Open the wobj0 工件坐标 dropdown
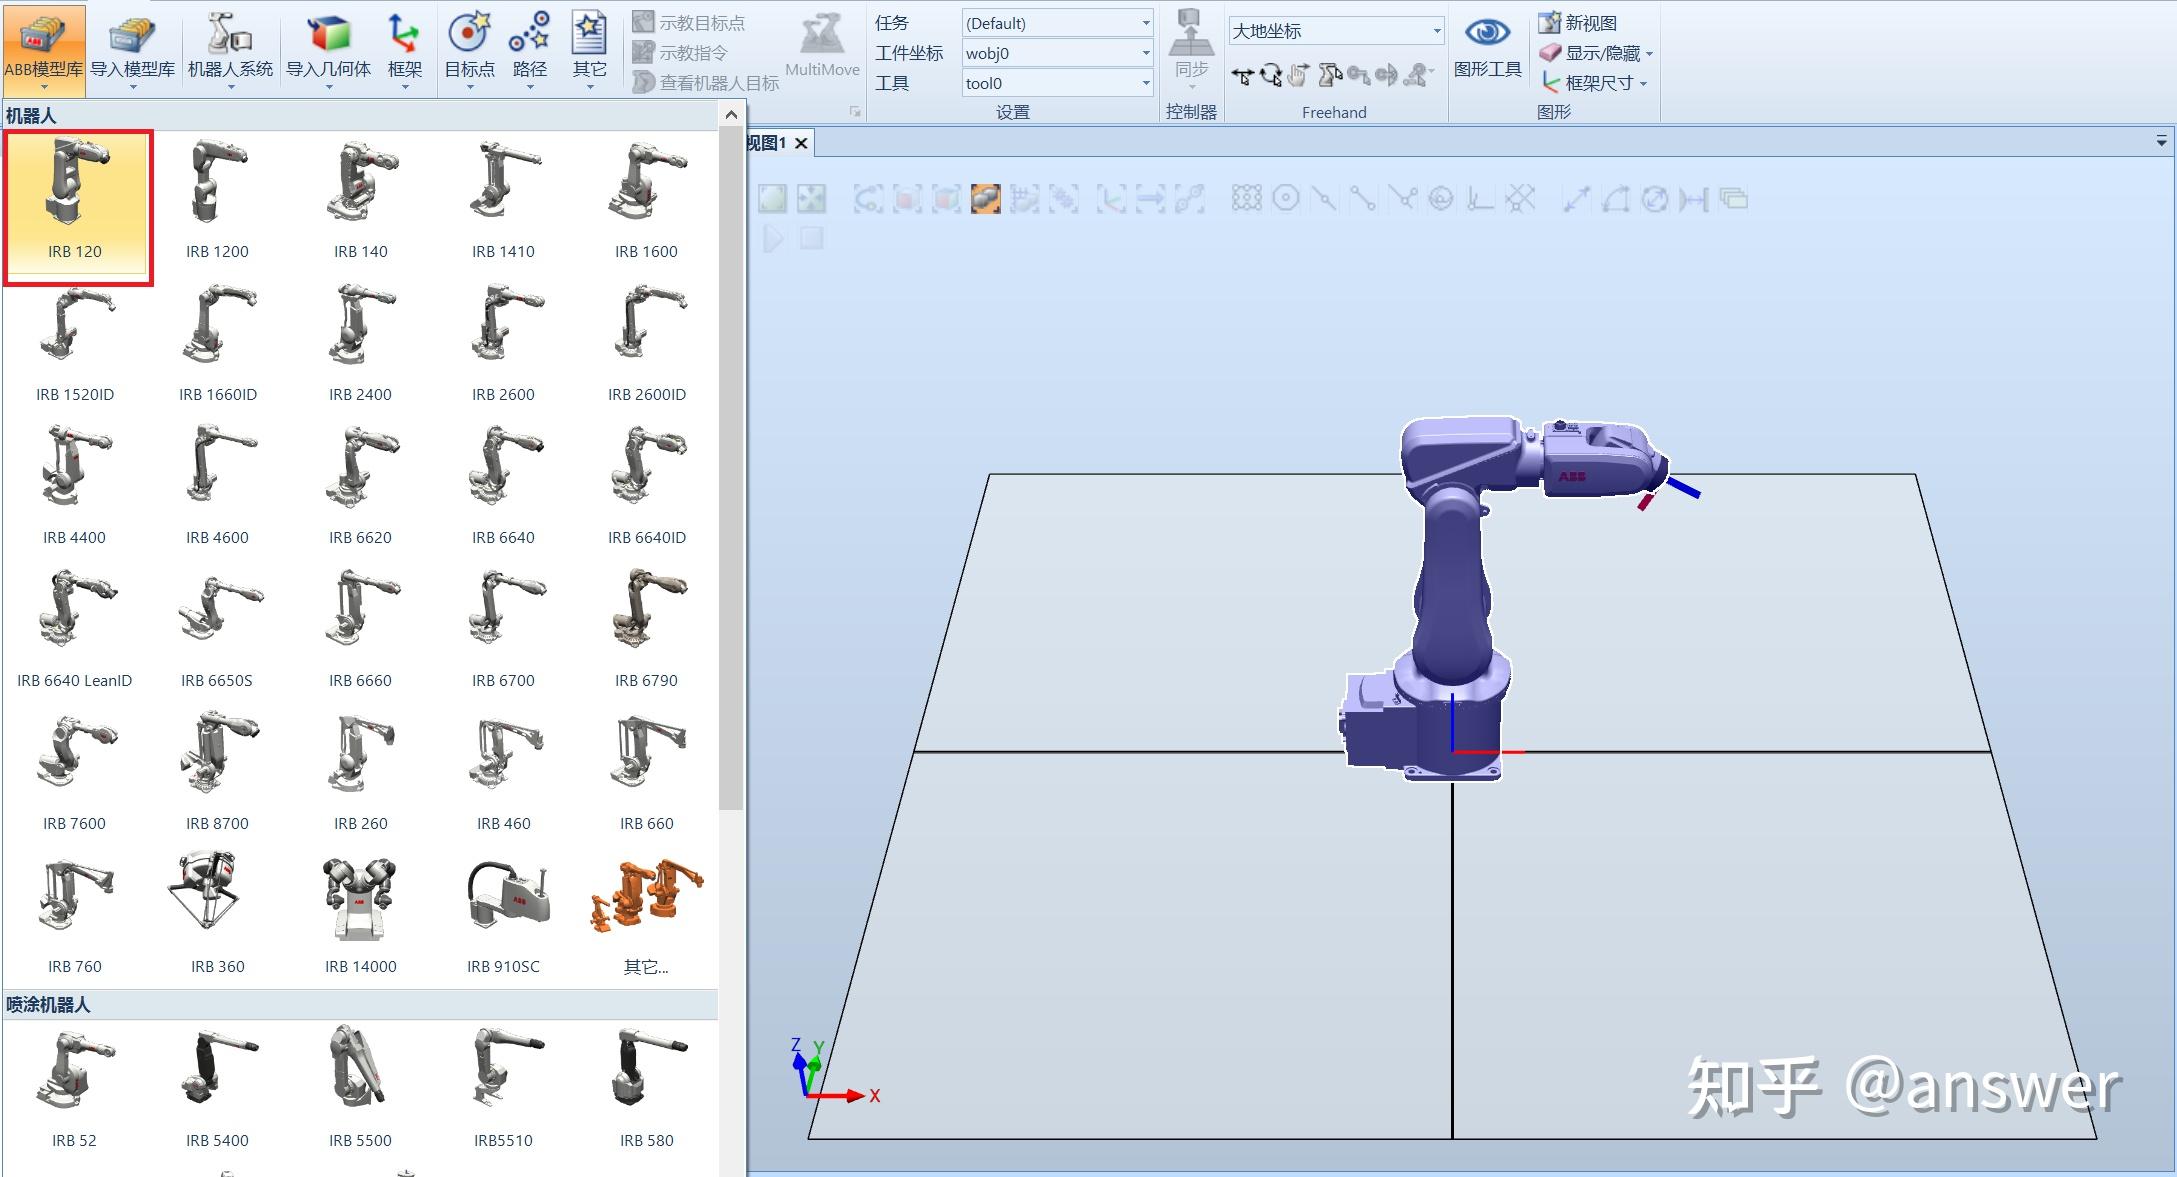The width and height of the screenshot is (2177, 1177). (x=1056, y=53)
